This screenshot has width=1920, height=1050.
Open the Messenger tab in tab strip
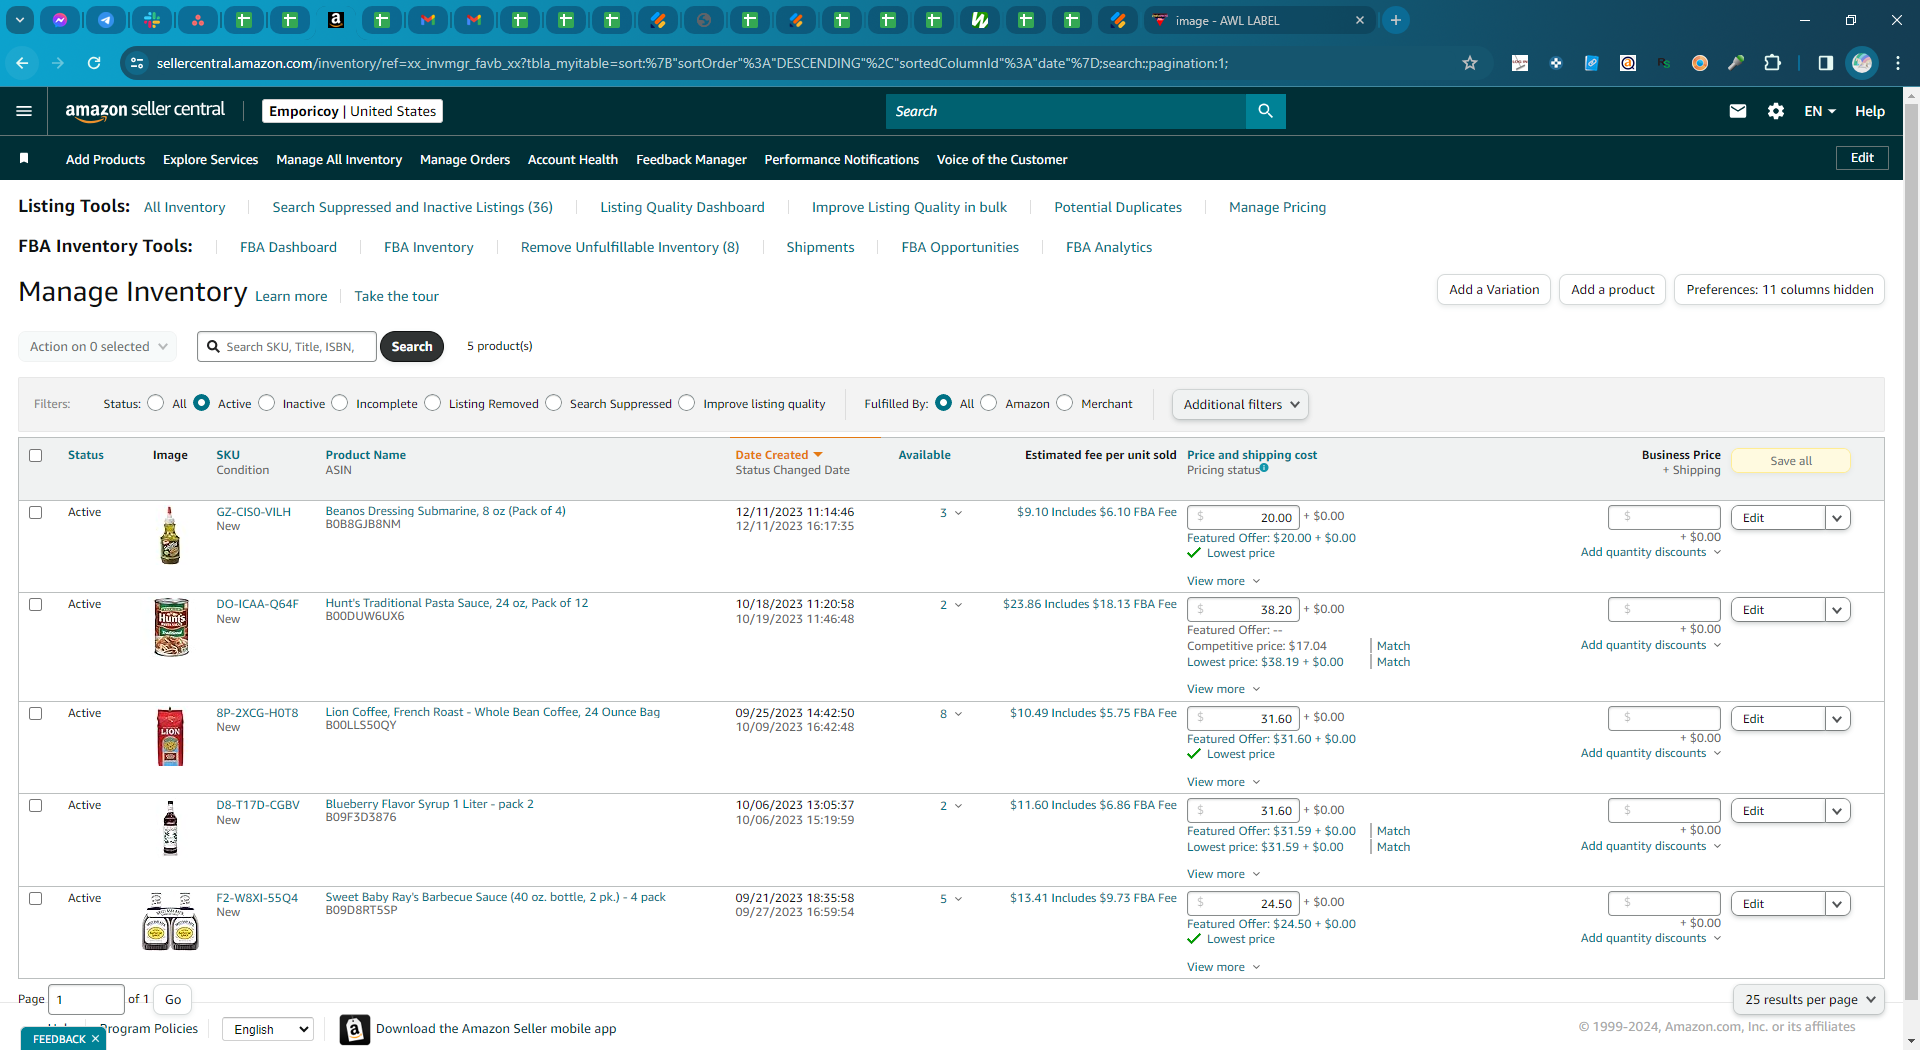(60, 20)
